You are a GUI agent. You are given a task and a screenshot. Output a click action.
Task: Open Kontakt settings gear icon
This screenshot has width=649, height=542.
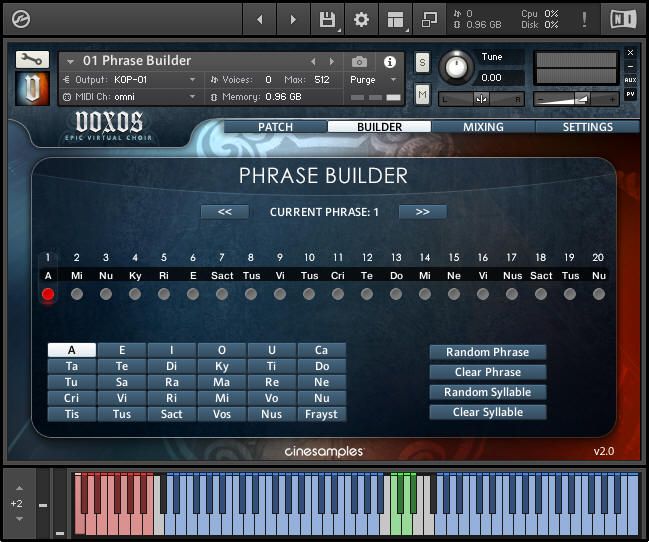pyautogui.click(x=361, y=19)
